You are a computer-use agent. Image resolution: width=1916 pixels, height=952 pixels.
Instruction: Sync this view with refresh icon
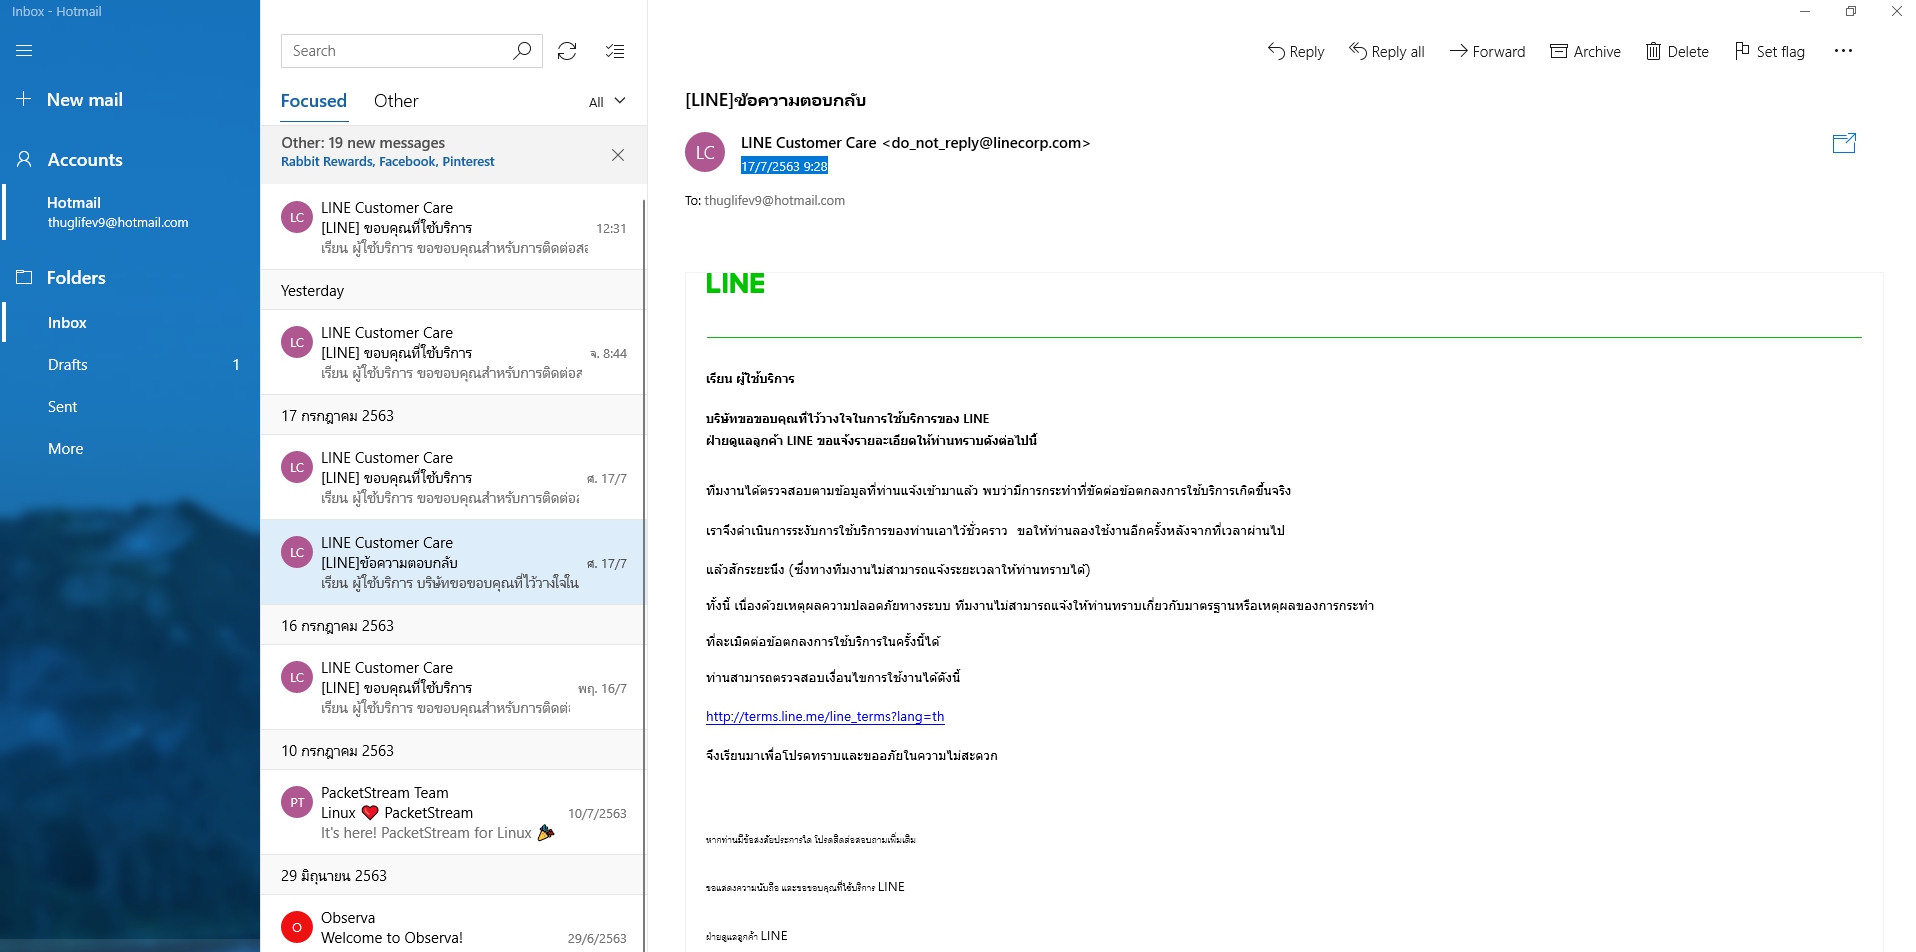567,51
